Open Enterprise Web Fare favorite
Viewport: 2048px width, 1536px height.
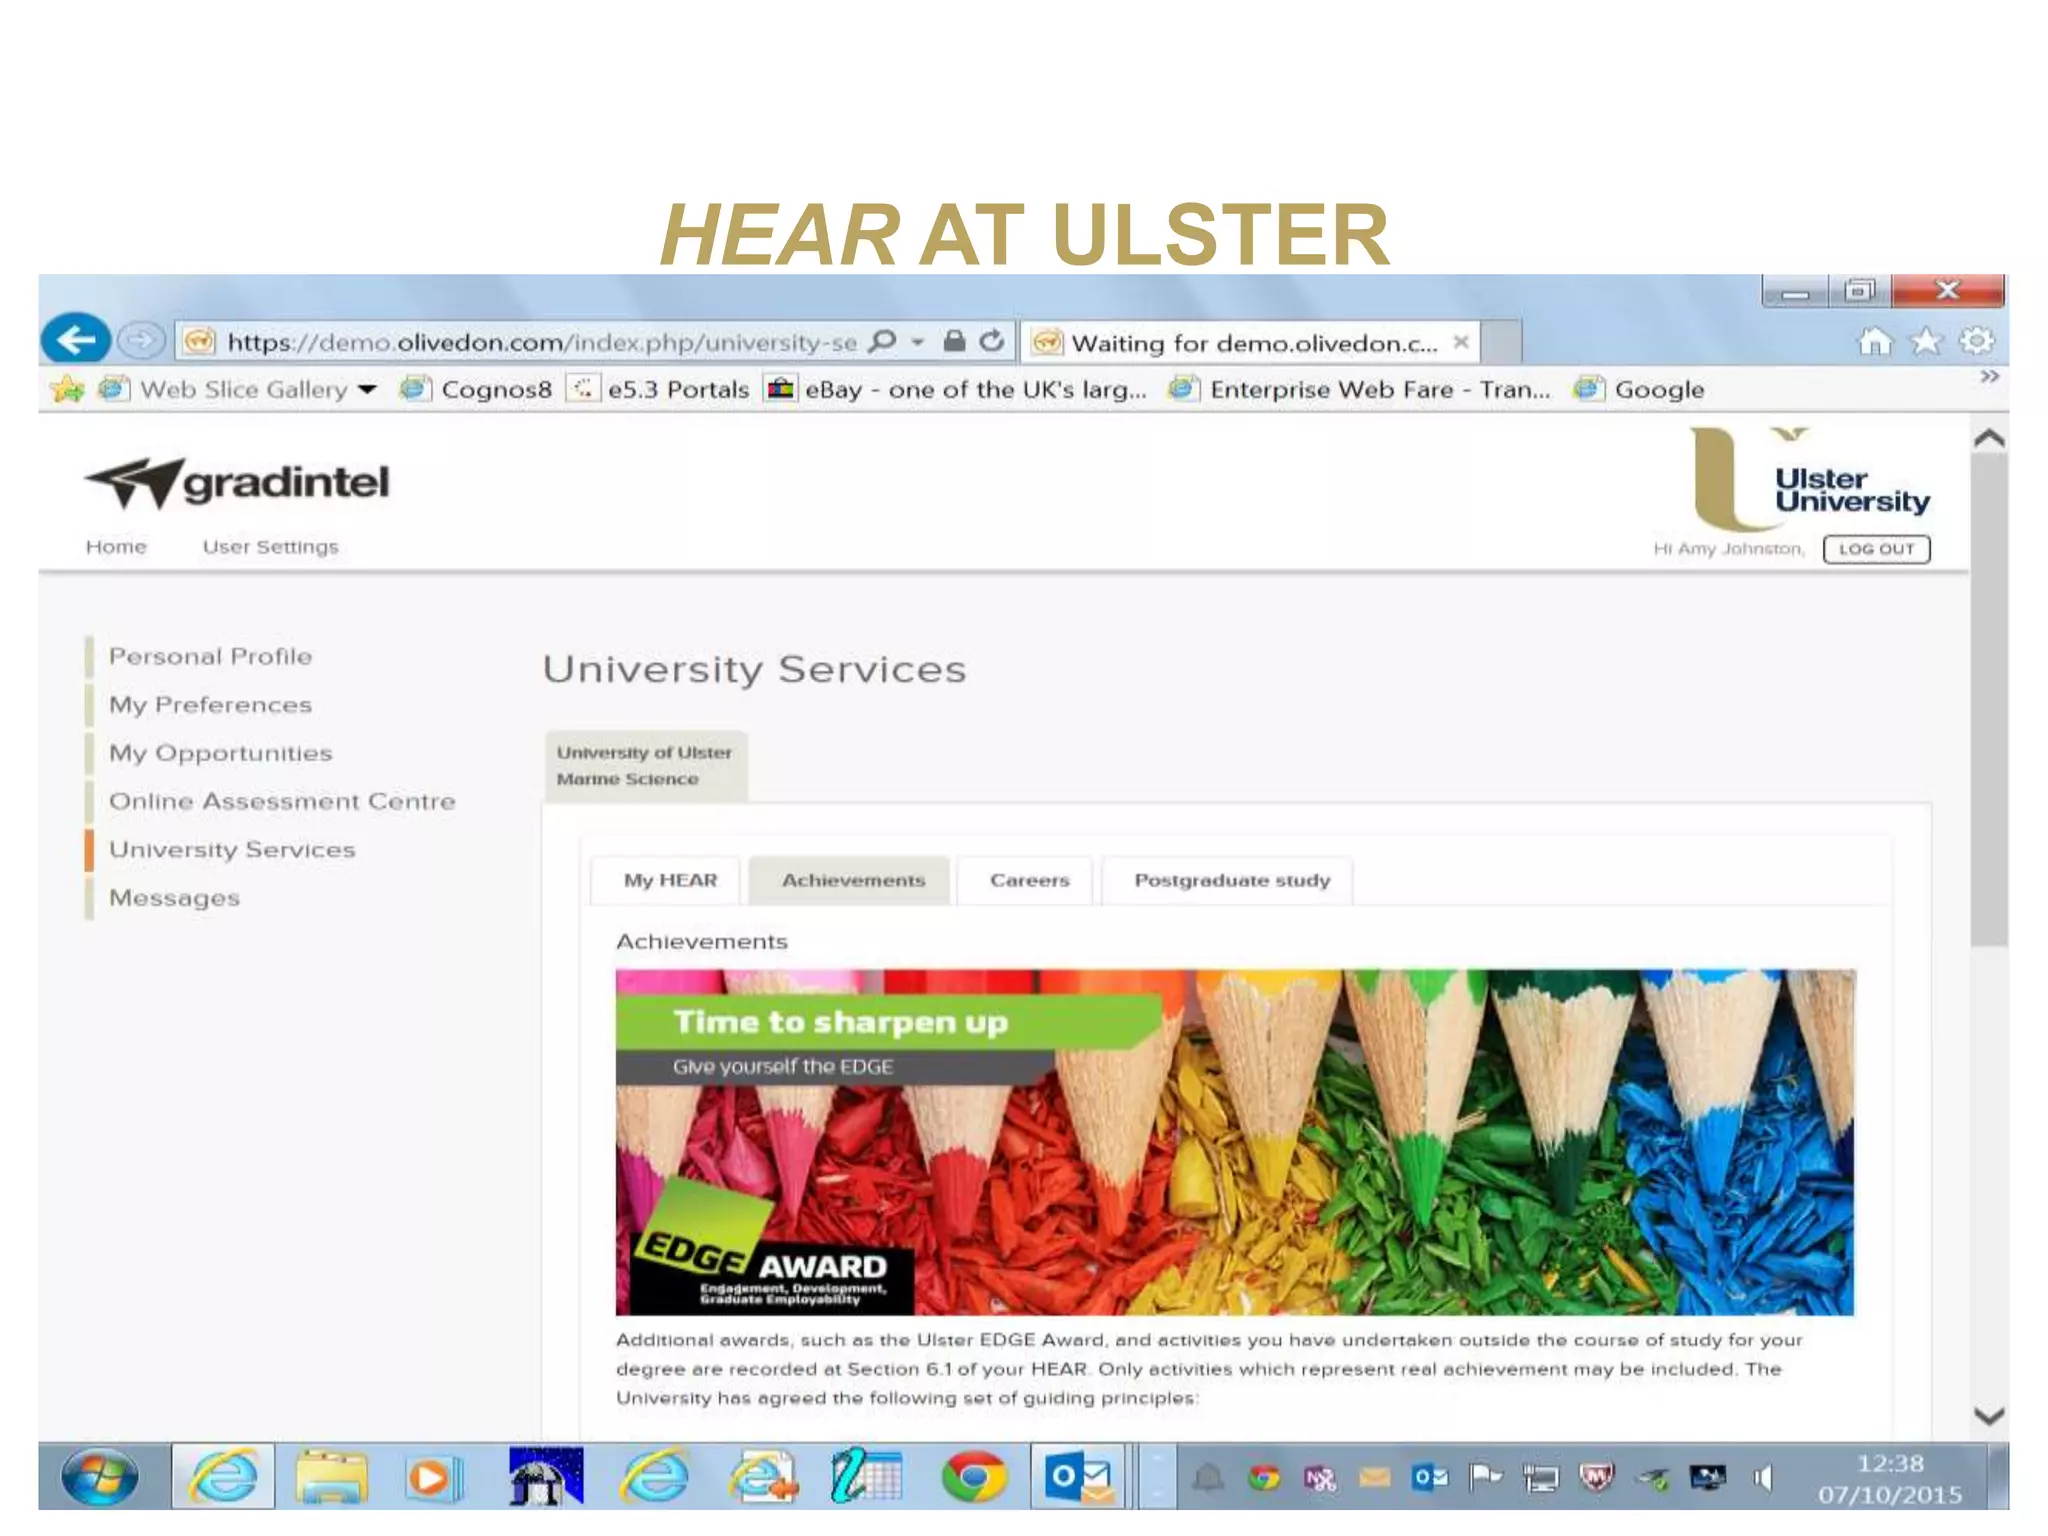point(1360,389)
